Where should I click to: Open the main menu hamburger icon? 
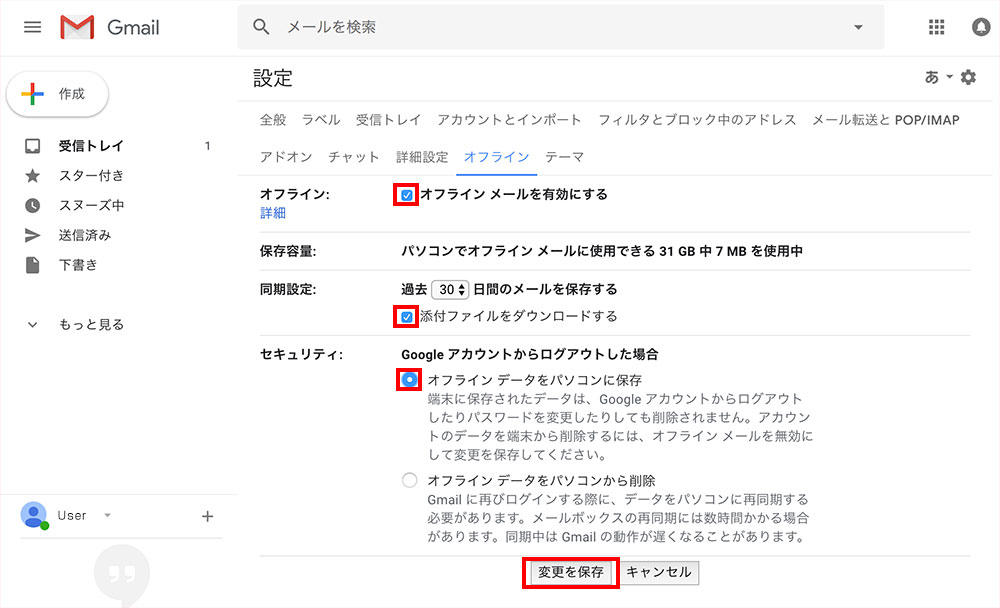click(x=32, y=27)
